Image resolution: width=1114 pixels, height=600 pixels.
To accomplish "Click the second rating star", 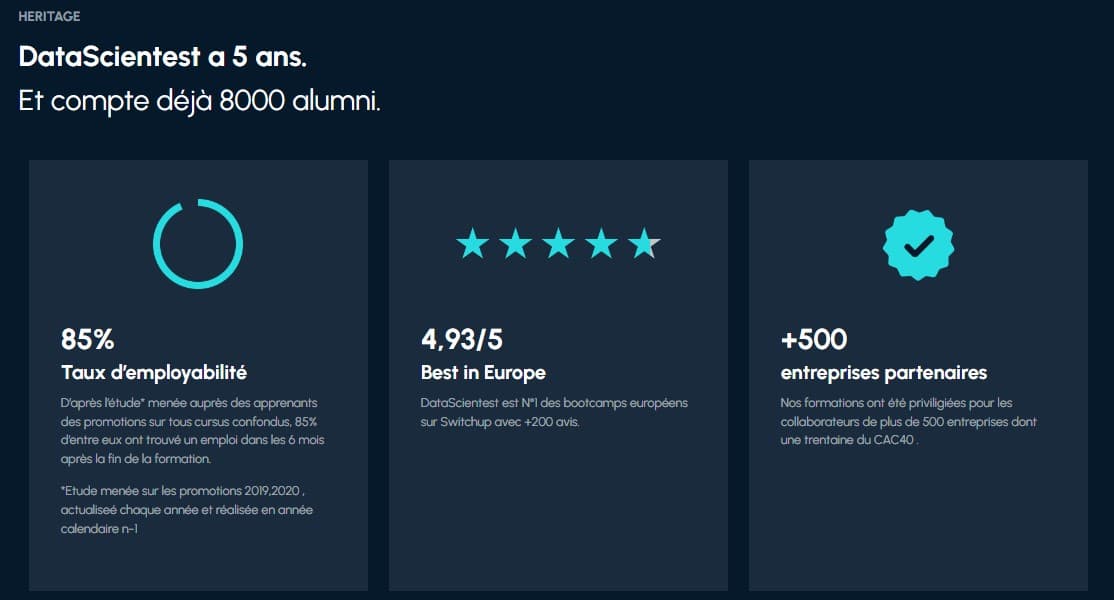I will [515, 244].
